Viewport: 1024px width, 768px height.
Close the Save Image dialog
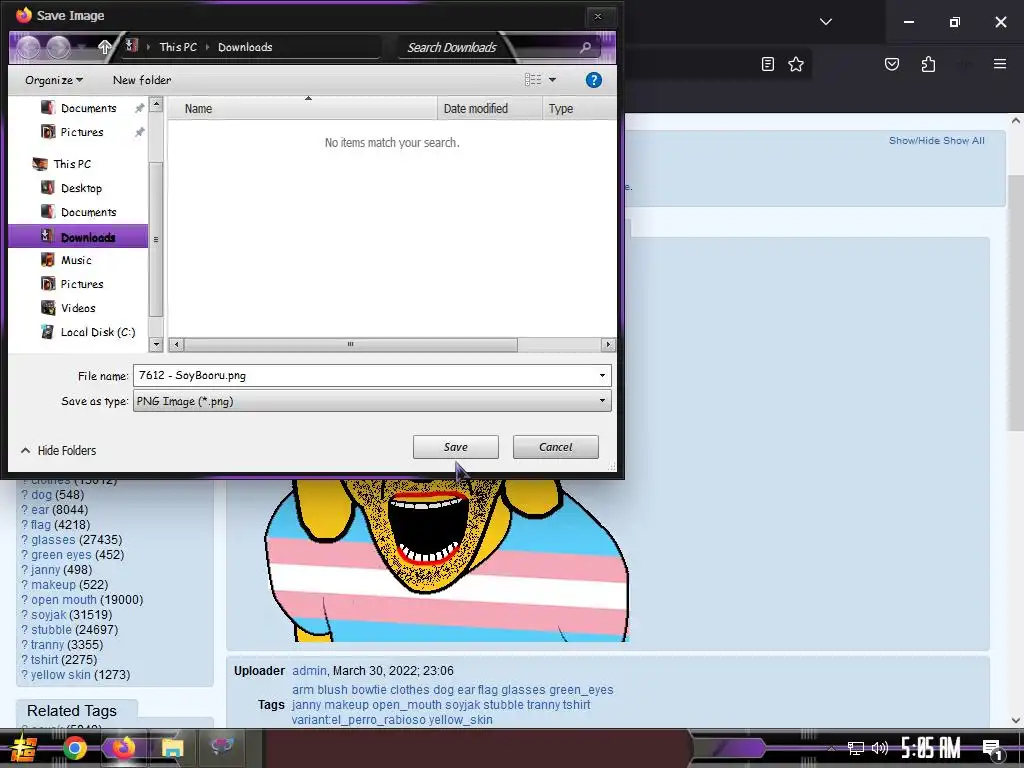click(598, 16)
